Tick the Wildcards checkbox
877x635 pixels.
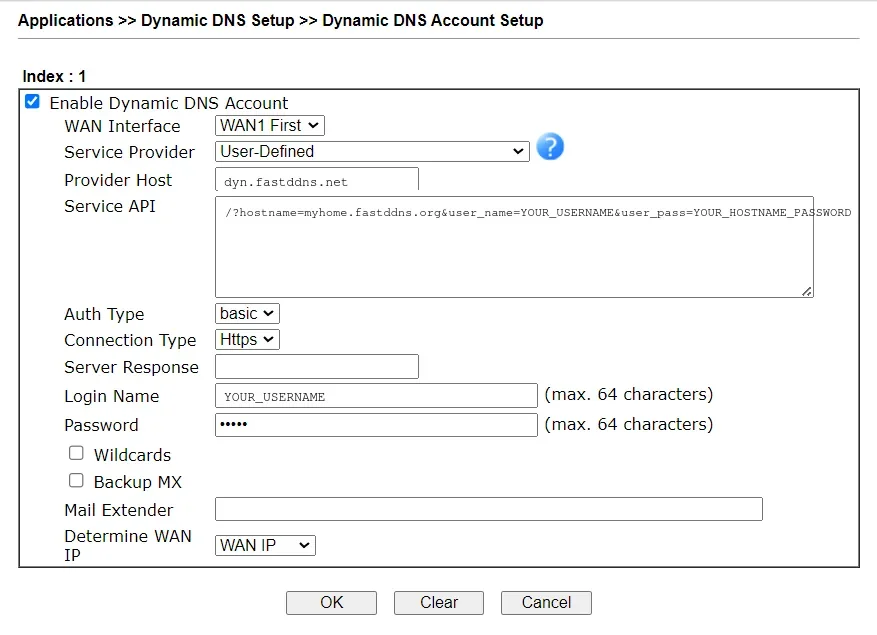[76, 453]
